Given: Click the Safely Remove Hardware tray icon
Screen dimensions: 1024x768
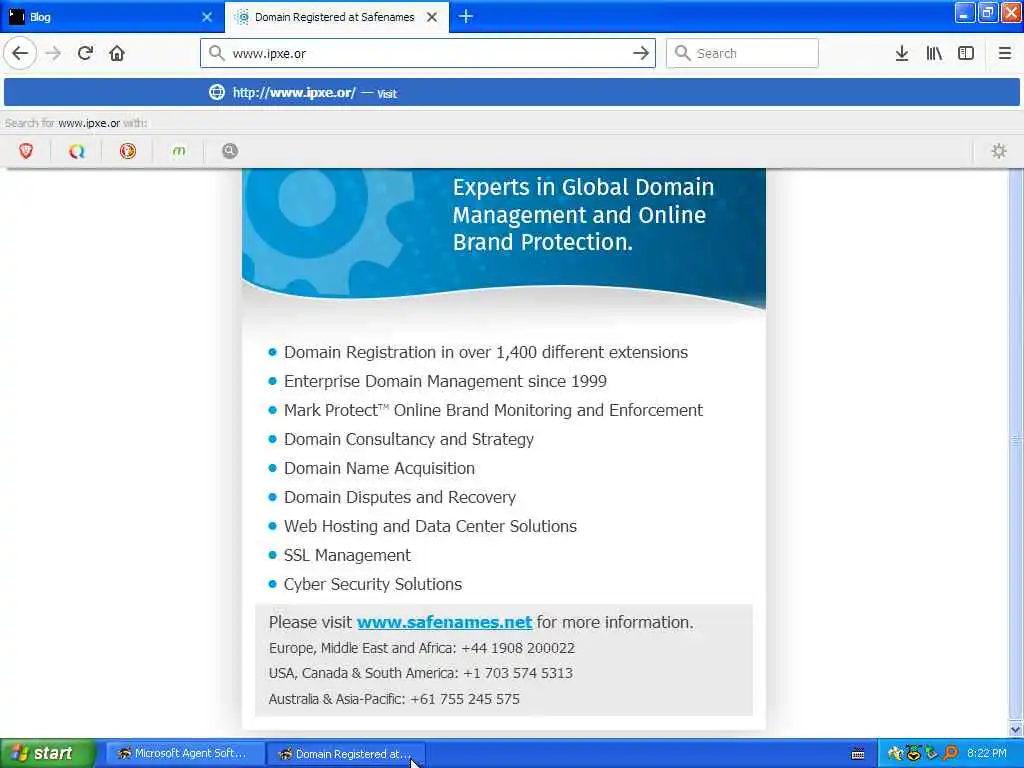Looking at the screenshot, I should pos(932,754).
